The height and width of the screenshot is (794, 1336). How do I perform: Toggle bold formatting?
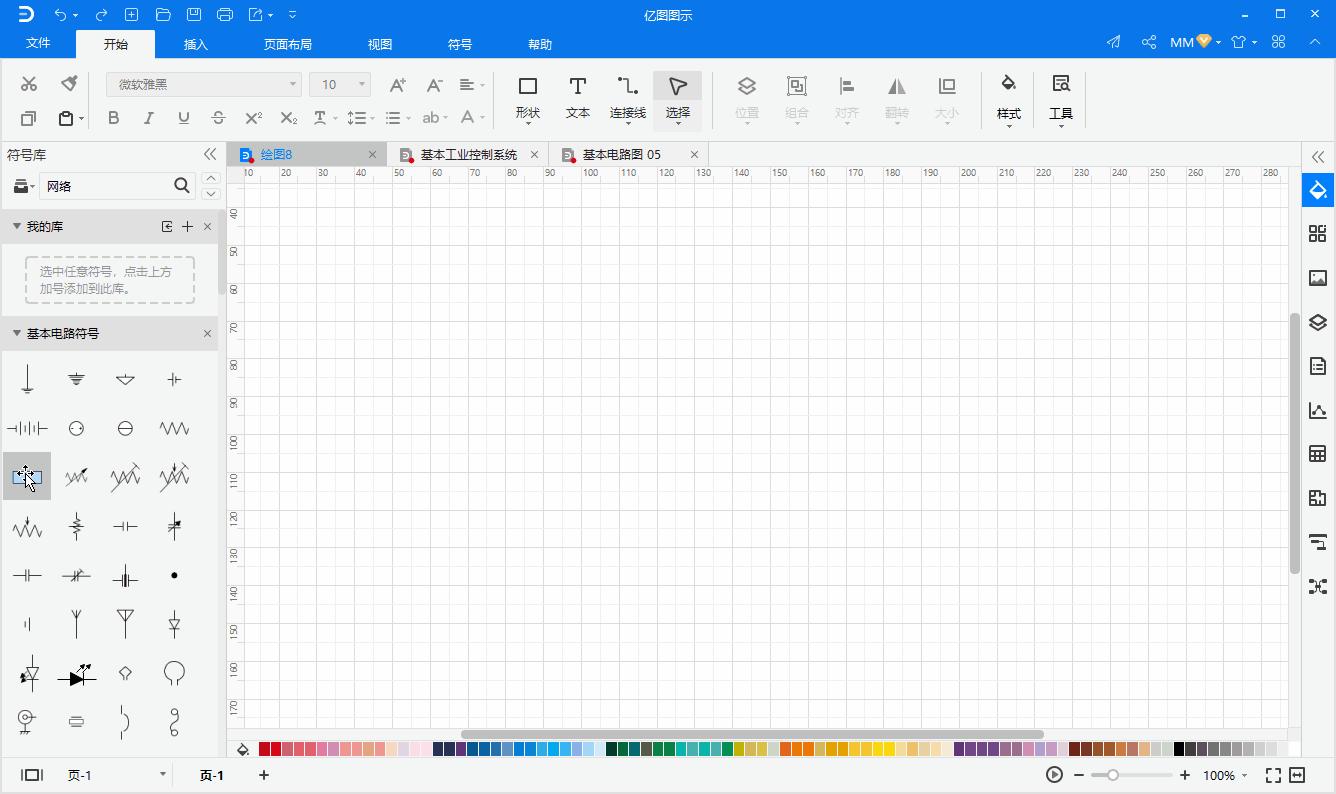(113, 118)
